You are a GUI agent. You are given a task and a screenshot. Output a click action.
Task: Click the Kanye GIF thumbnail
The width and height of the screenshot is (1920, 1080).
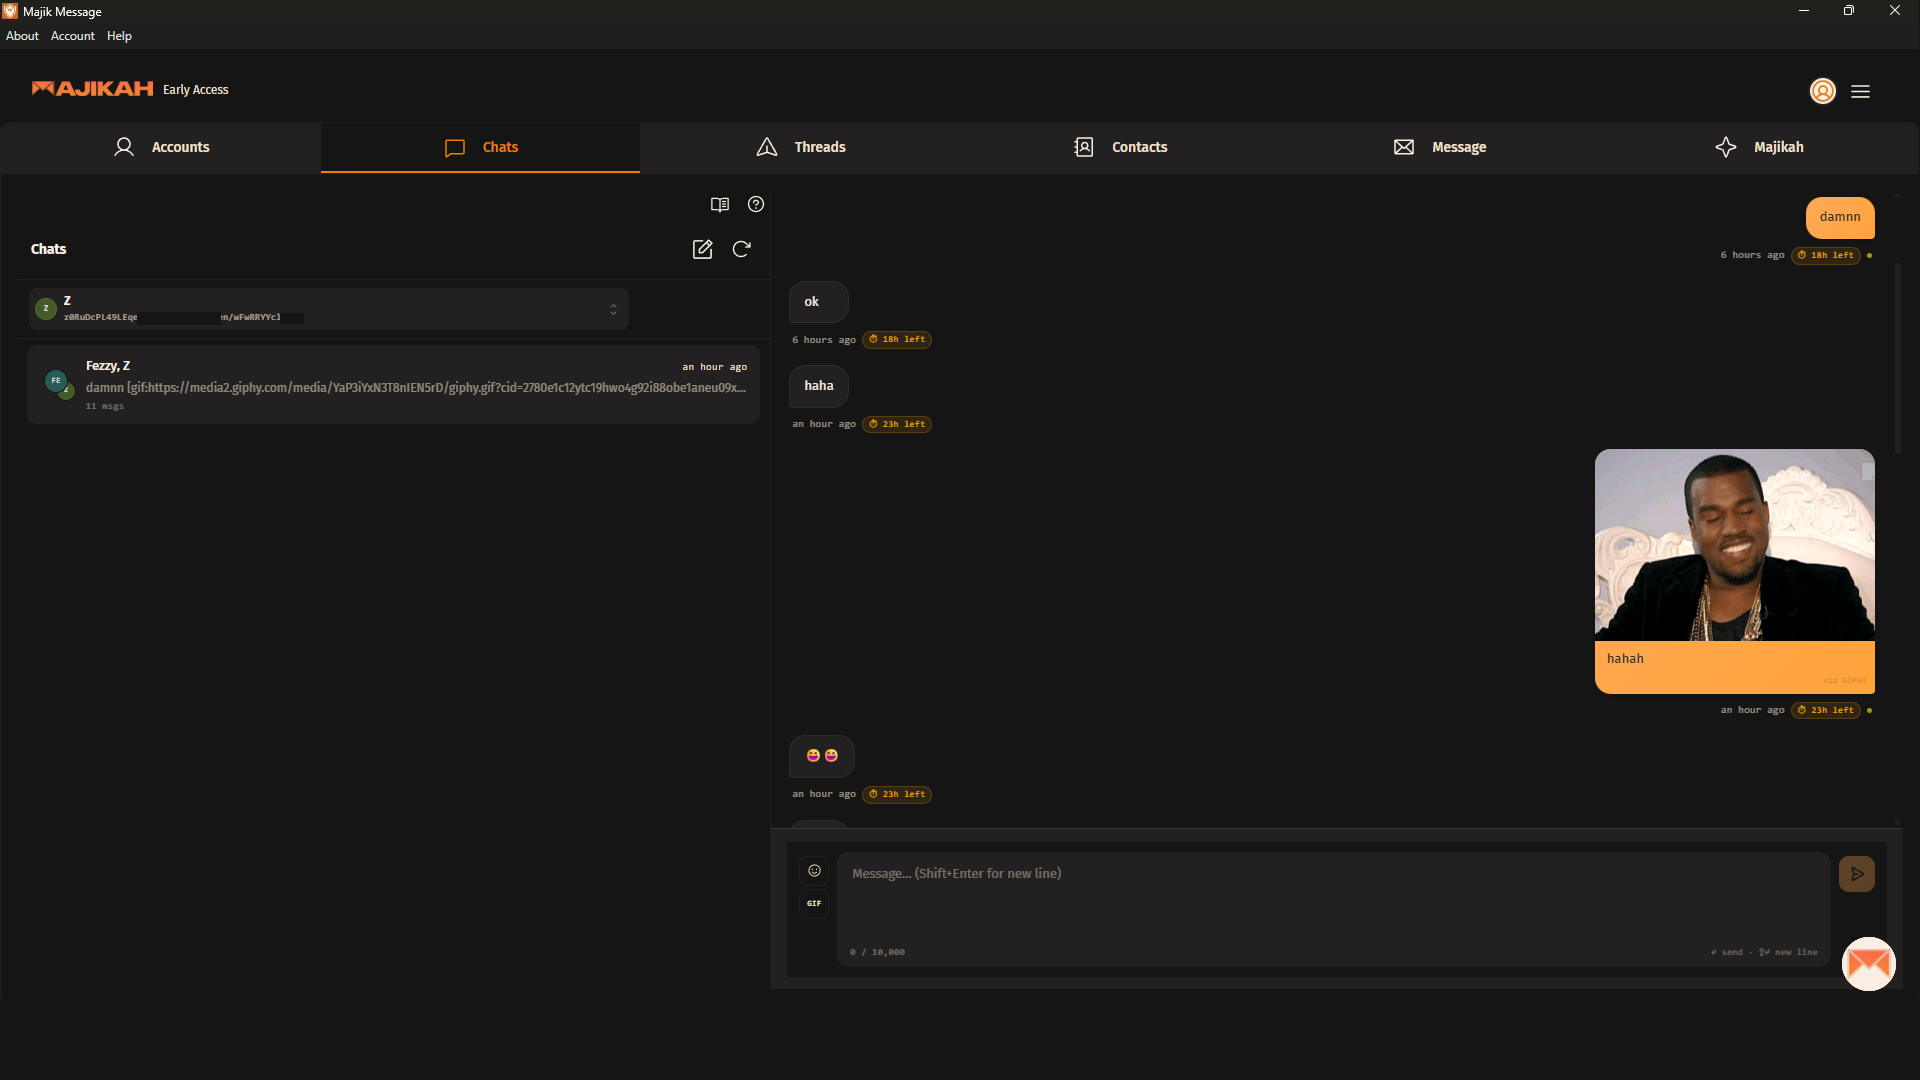click(1734, 545)
